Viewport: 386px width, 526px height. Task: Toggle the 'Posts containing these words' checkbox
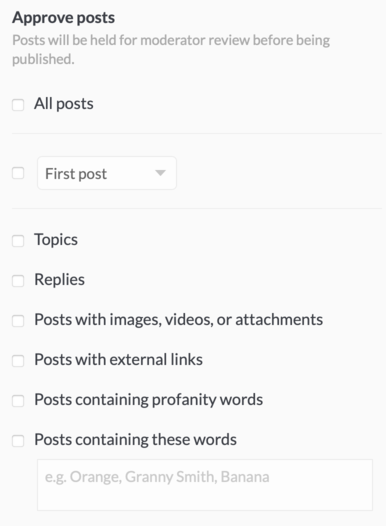(18, 441)
